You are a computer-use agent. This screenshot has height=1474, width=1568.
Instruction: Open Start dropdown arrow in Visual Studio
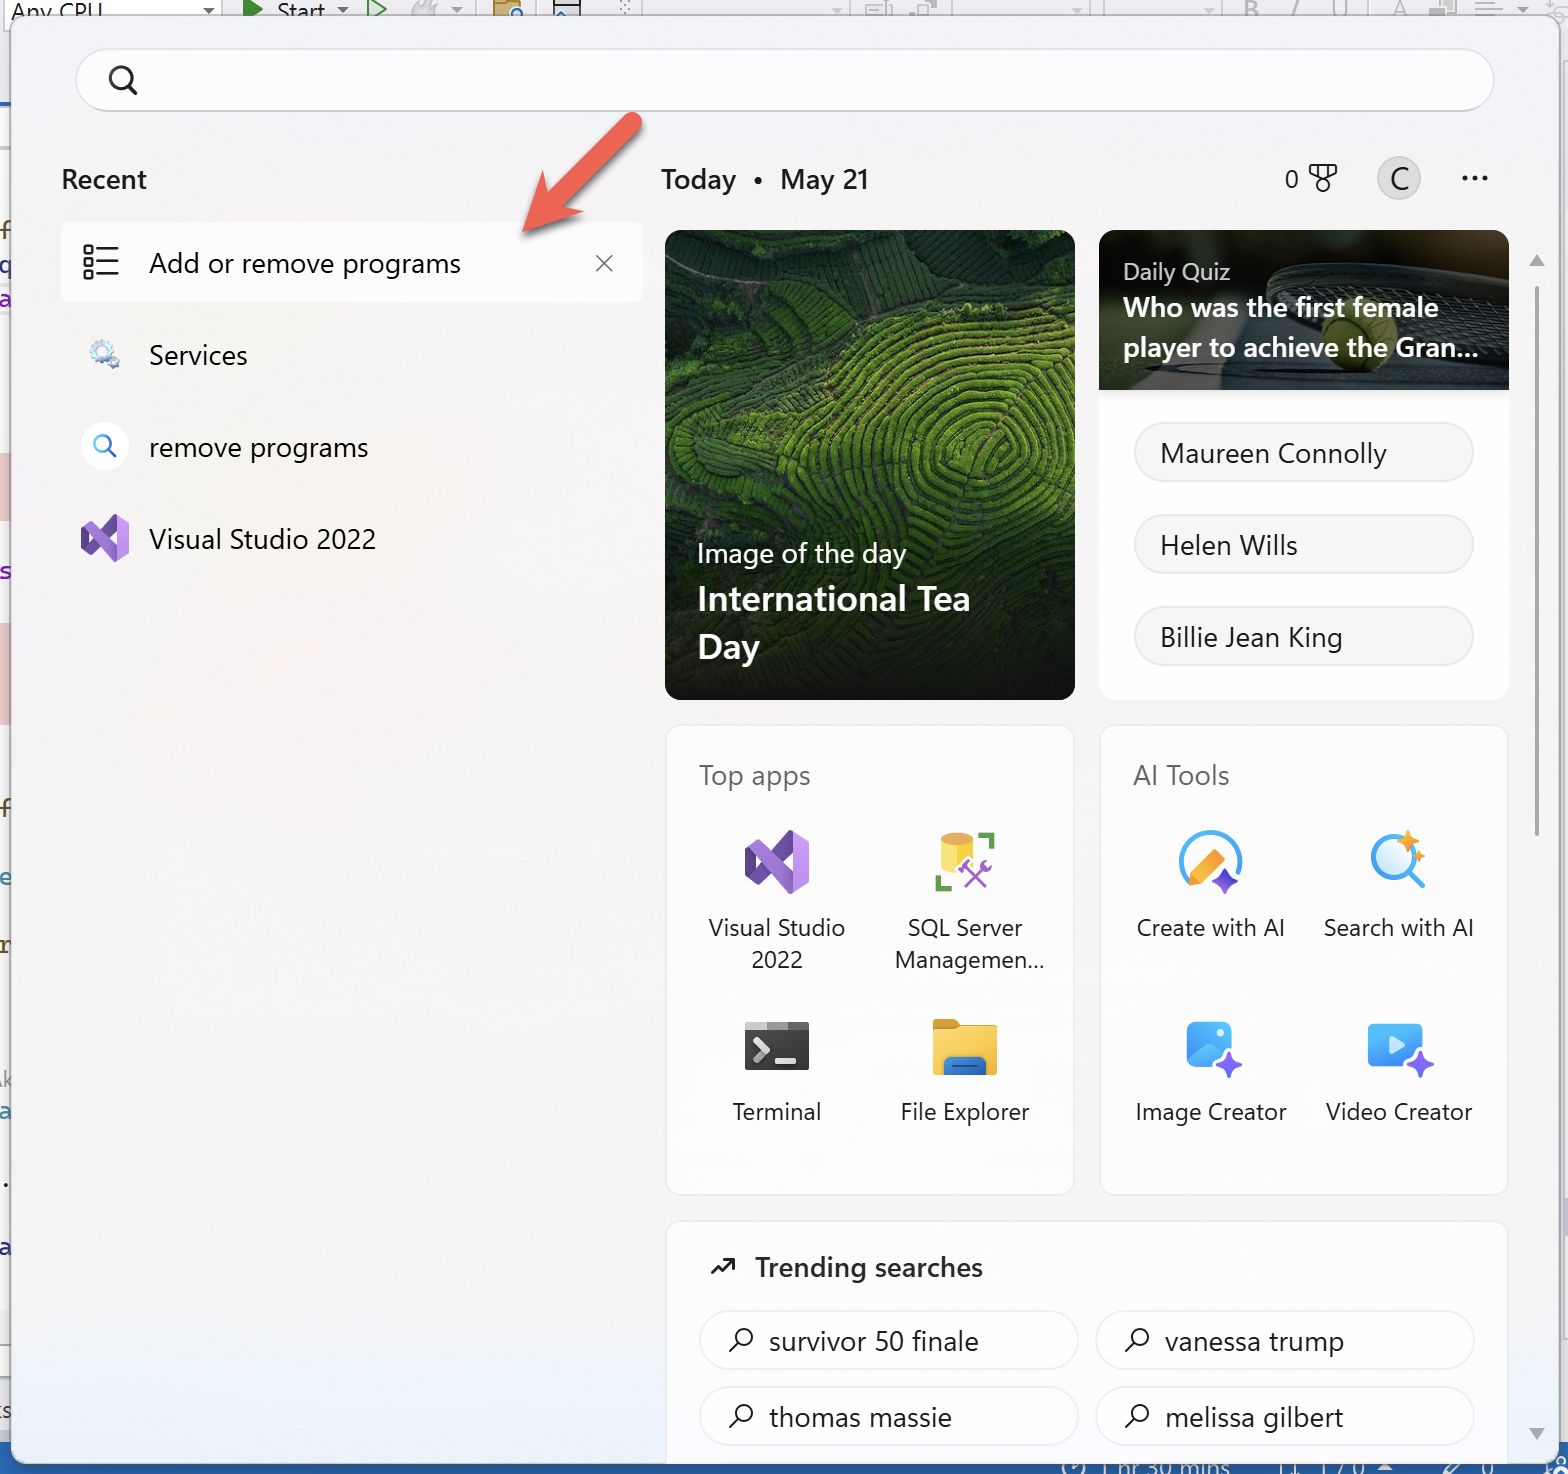tap(343, 10)
